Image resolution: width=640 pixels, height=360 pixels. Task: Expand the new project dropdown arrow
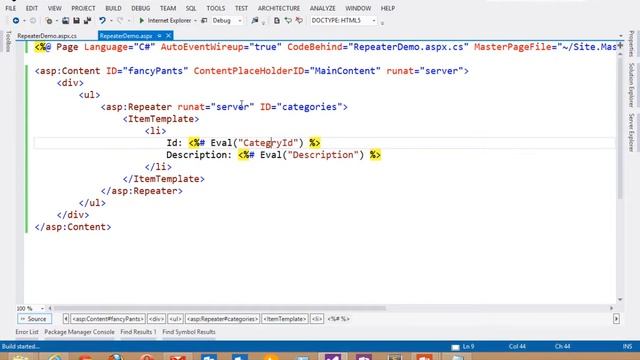pos(56,21)
